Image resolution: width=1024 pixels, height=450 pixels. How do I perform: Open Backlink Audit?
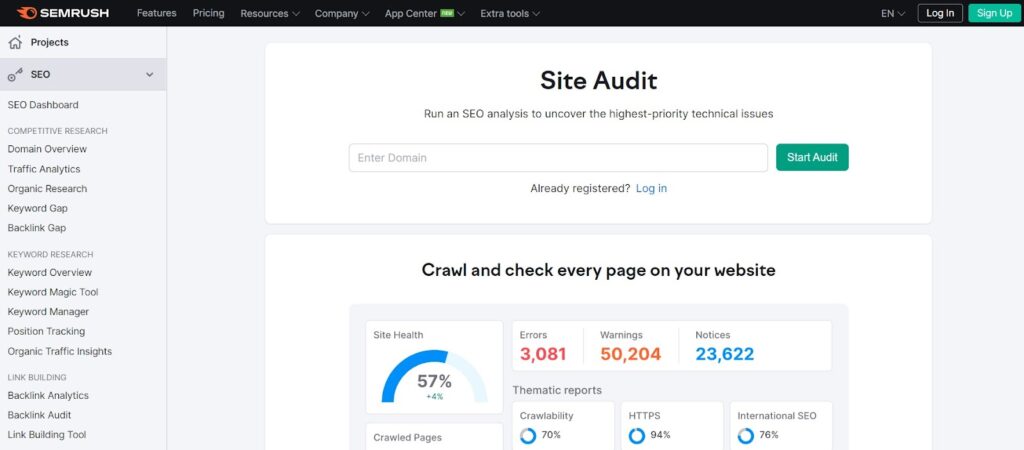39,415
